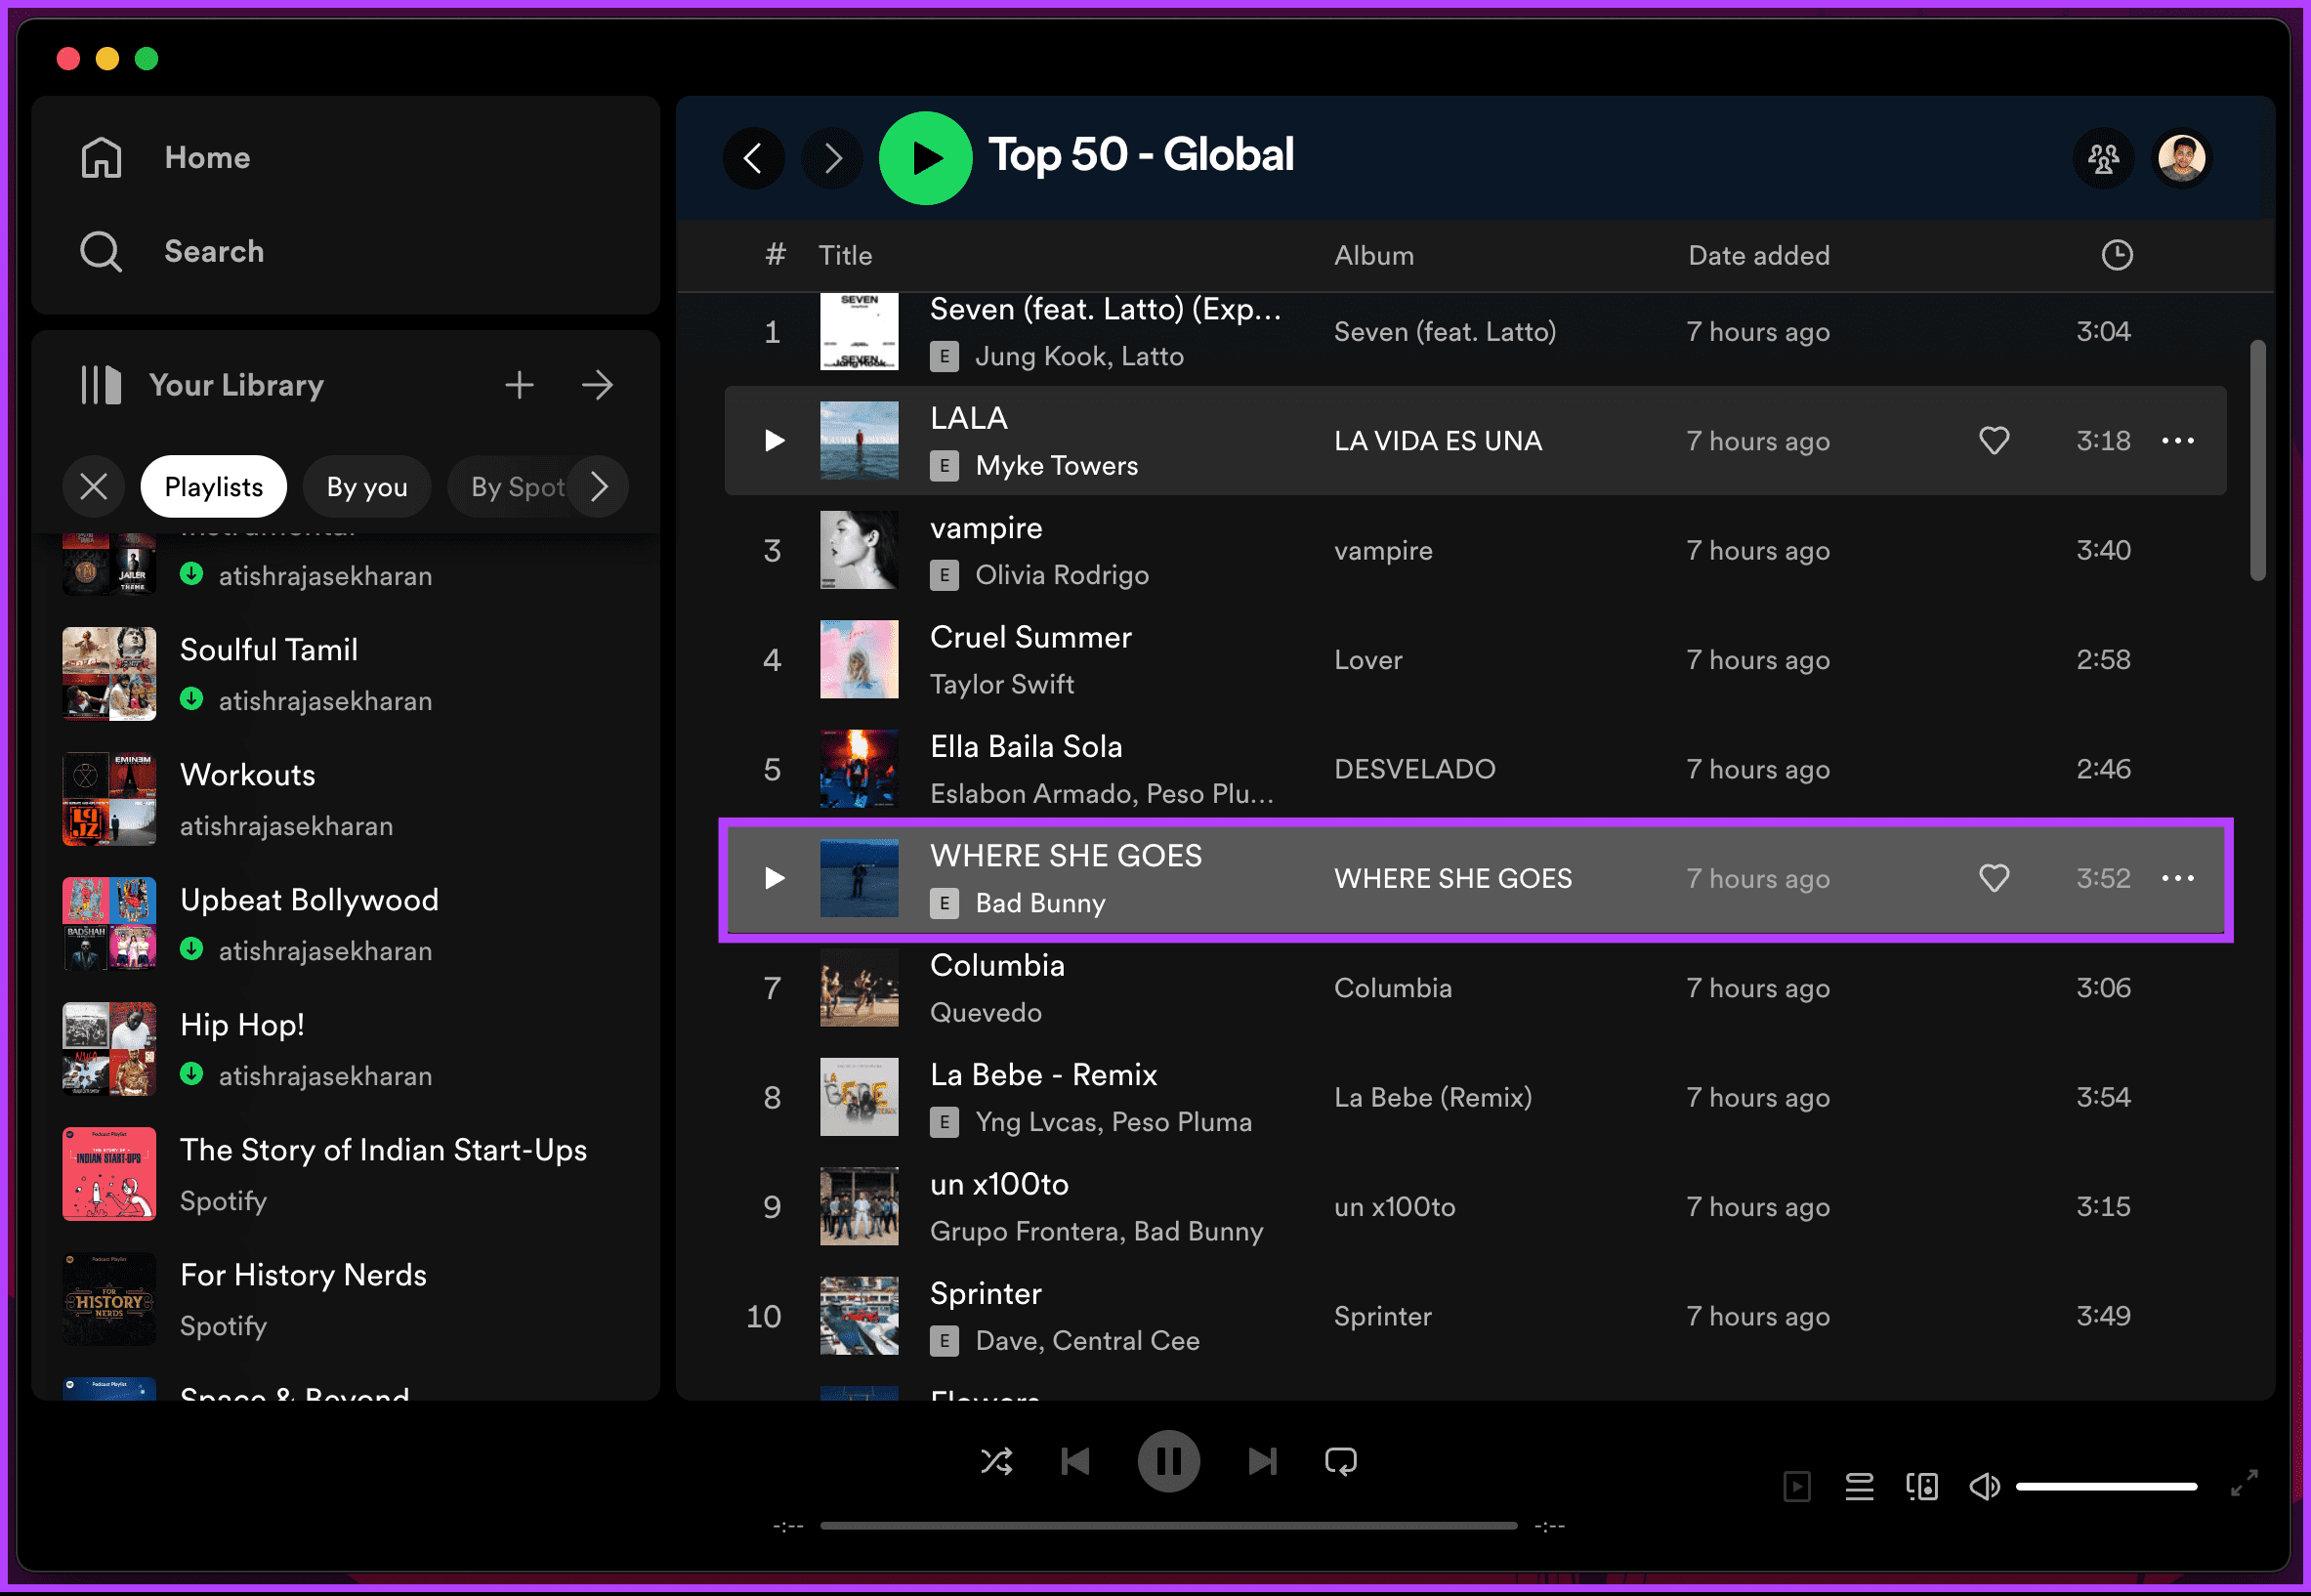Go back with the left arrow
The image size is (2311, 1596).
click(754, 158)
